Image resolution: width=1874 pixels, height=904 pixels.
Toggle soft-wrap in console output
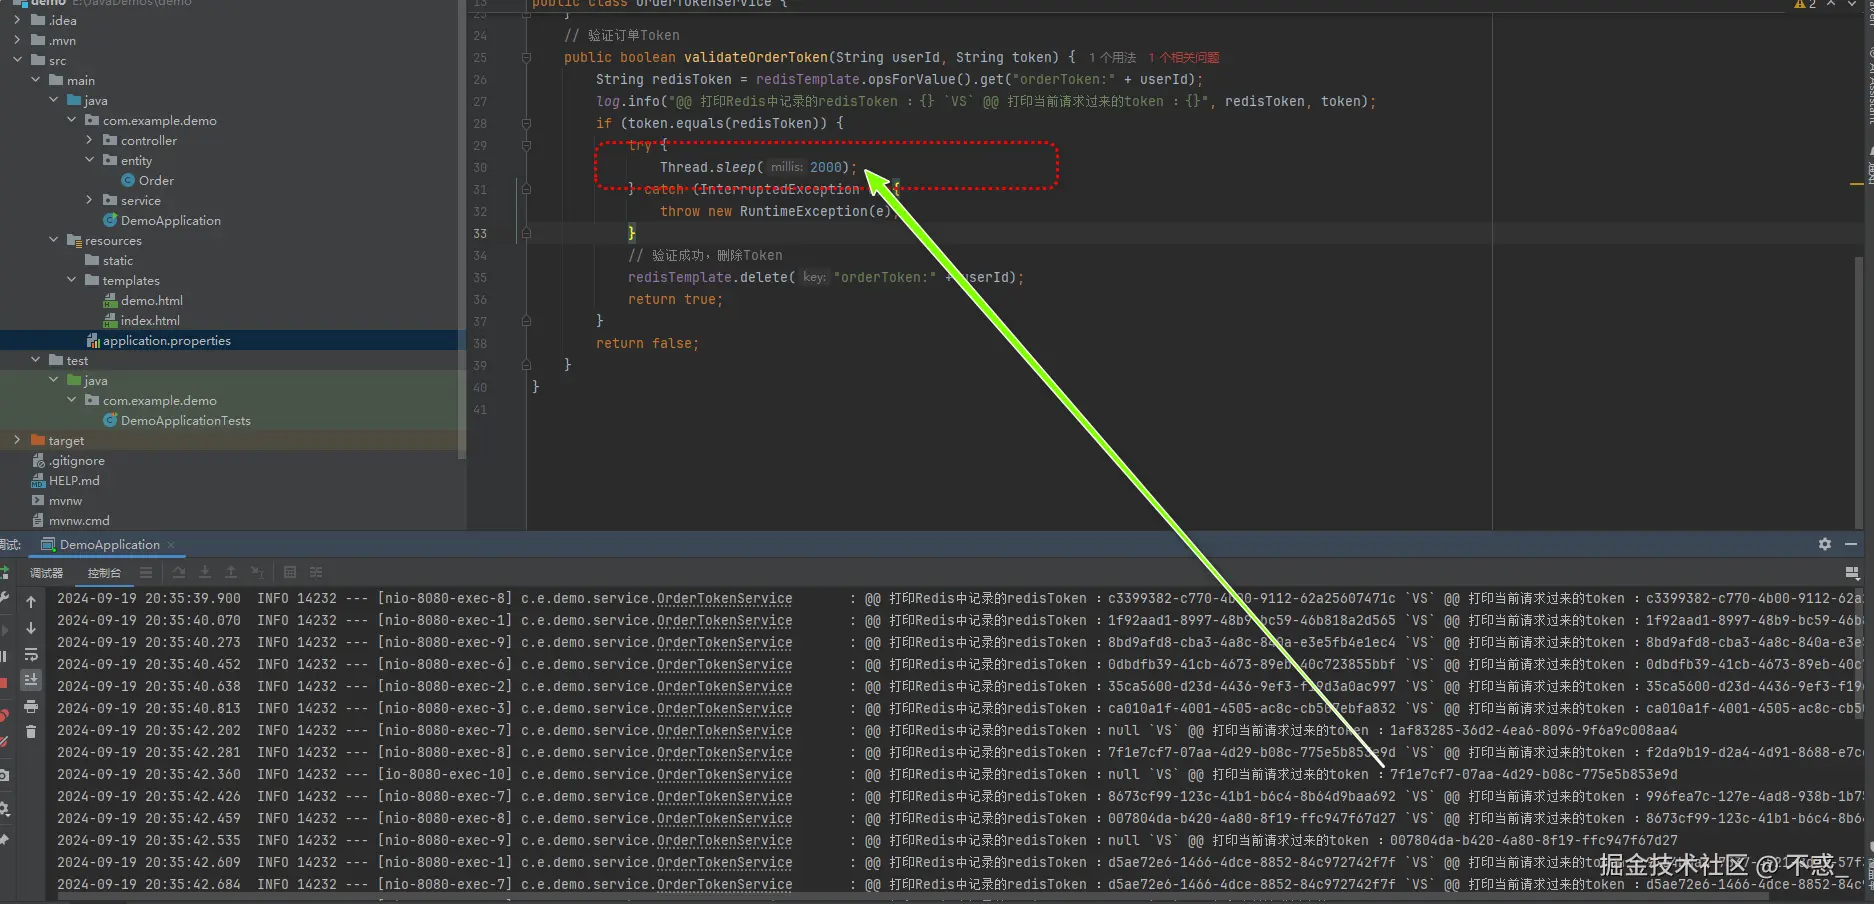coord(31,654)
